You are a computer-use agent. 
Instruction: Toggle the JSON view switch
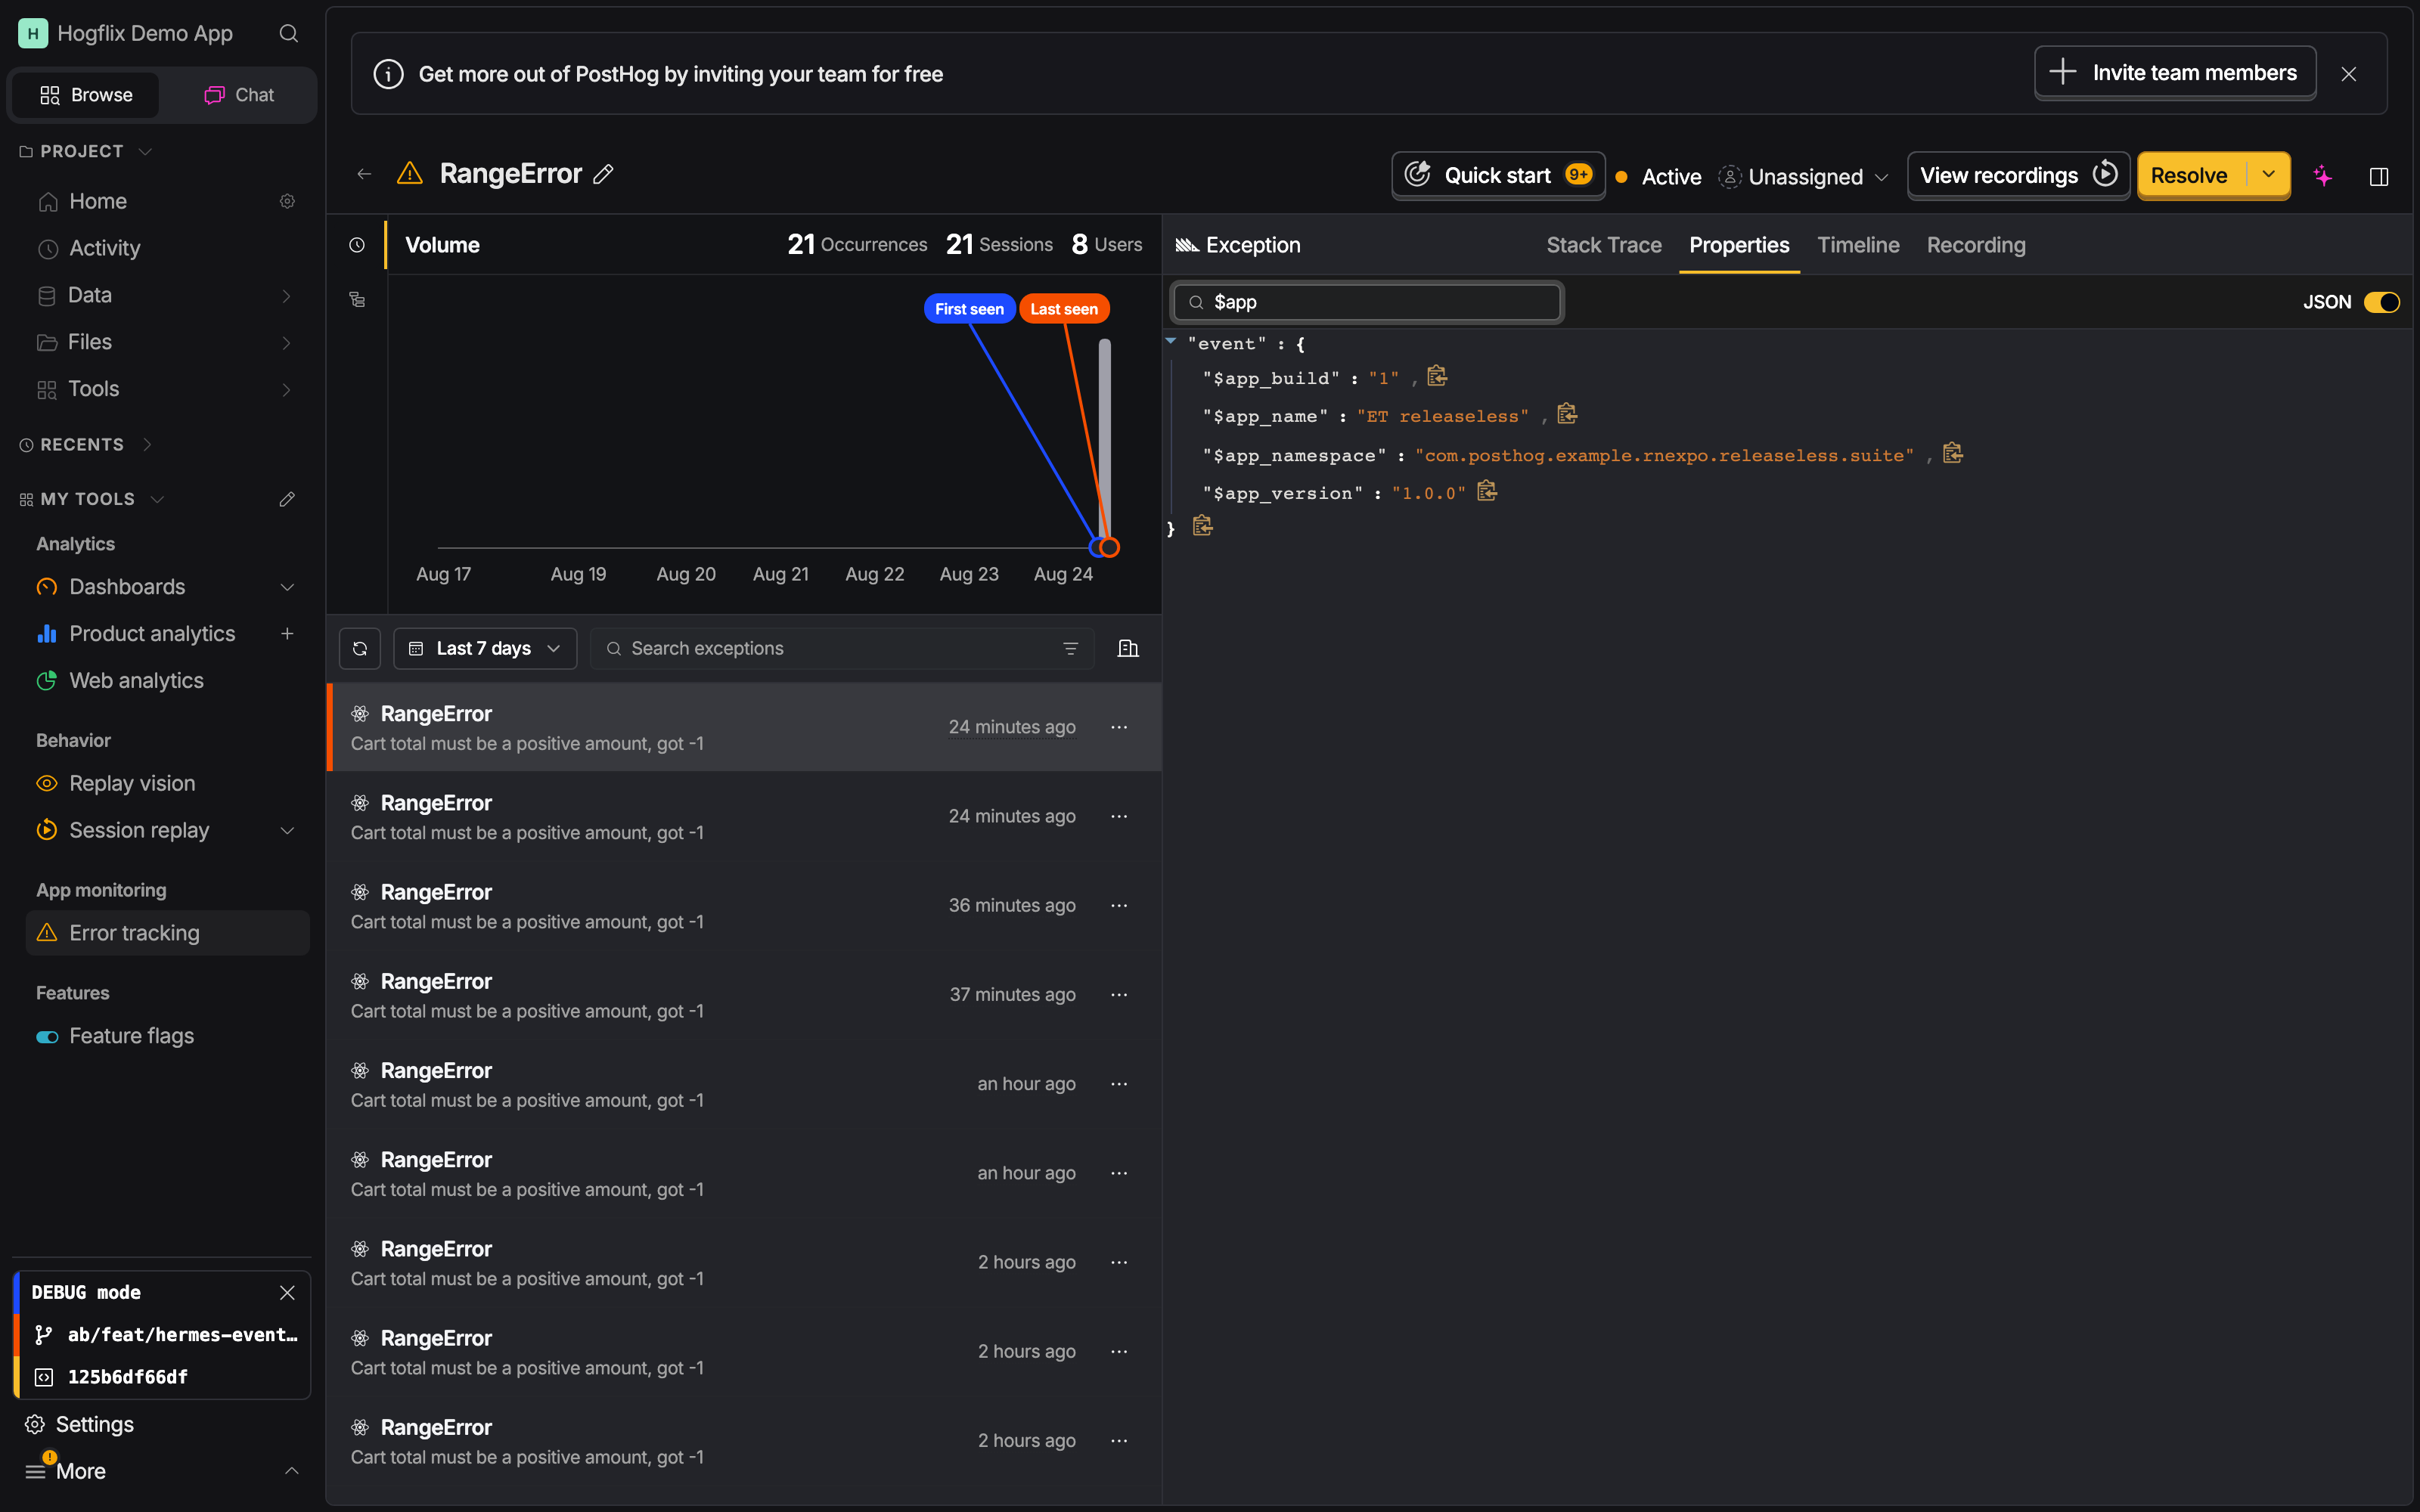tap(2381, 302)
